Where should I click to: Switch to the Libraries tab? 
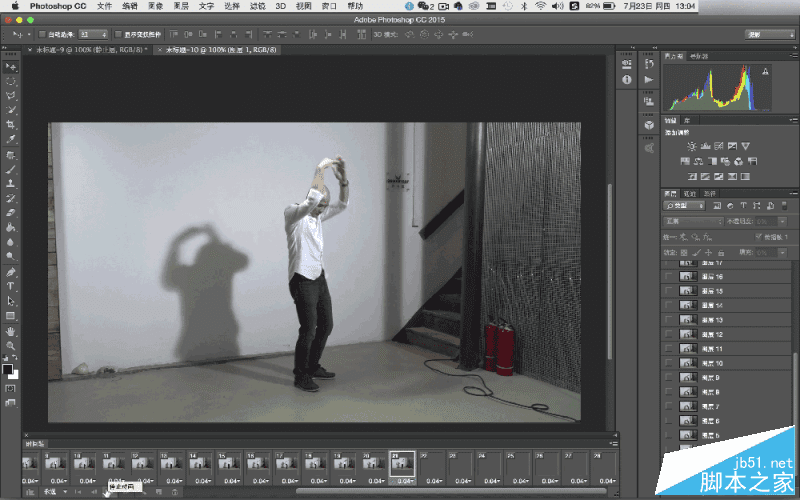(x=687, y=120)
